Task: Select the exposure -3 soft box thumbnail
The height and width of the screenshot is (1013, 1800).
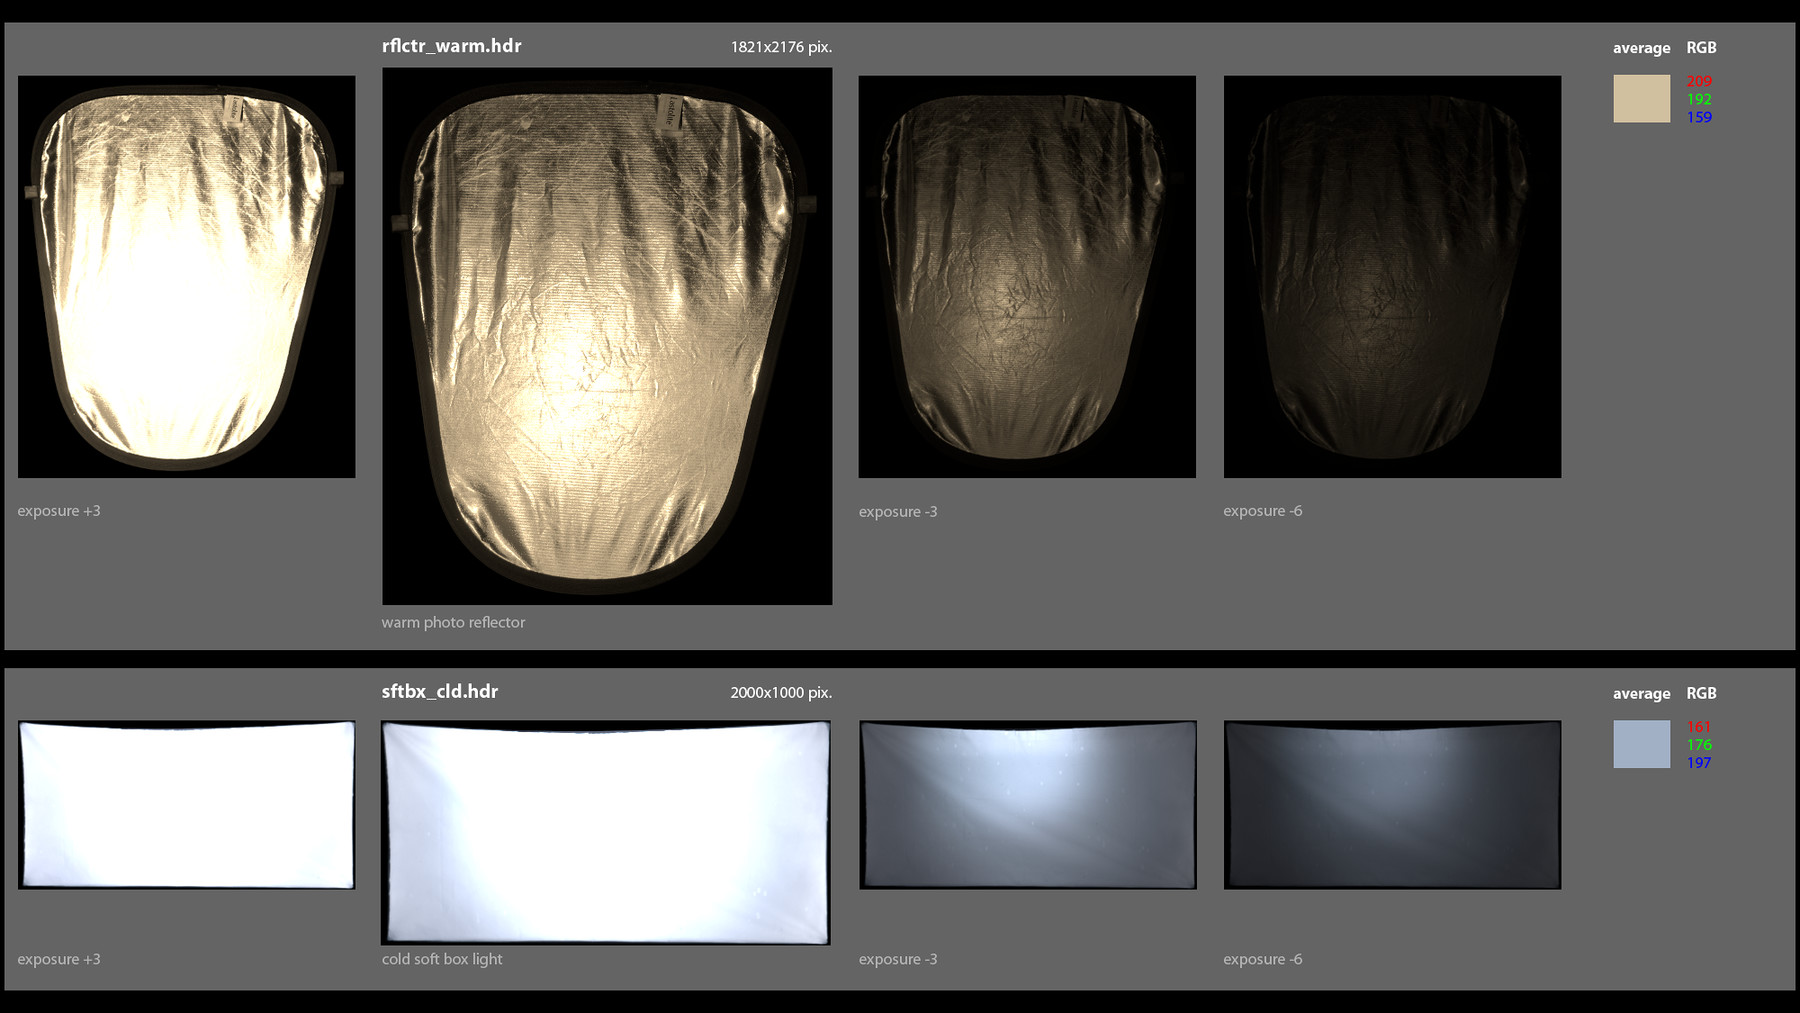Action: (x=1027, y=805)
